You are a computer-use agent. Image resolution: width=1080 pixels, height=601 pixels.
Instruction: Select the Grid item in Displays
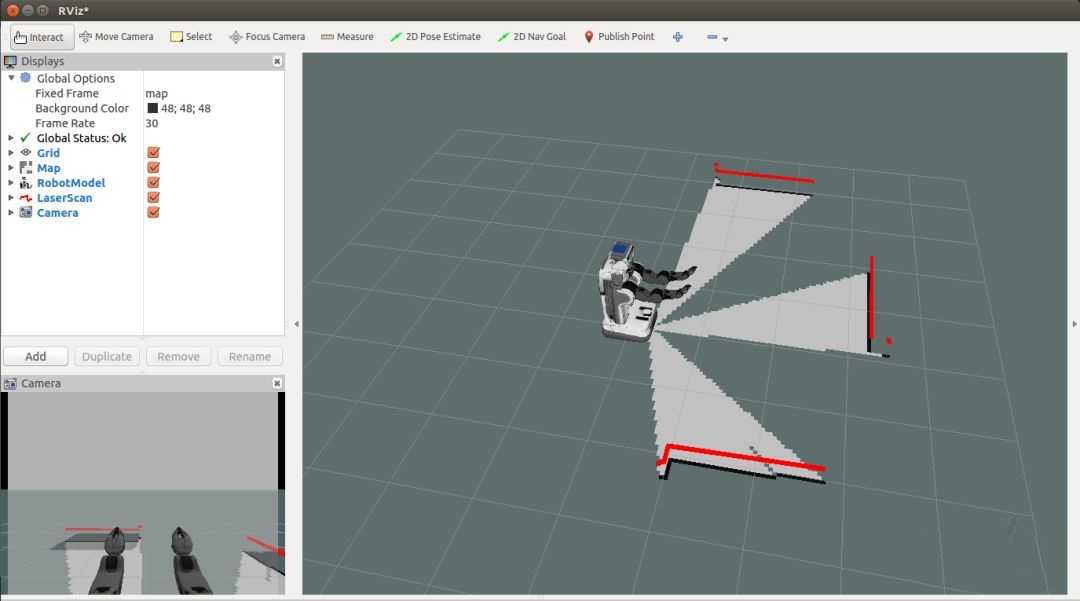pyautogui.click(x=48, y=153)
